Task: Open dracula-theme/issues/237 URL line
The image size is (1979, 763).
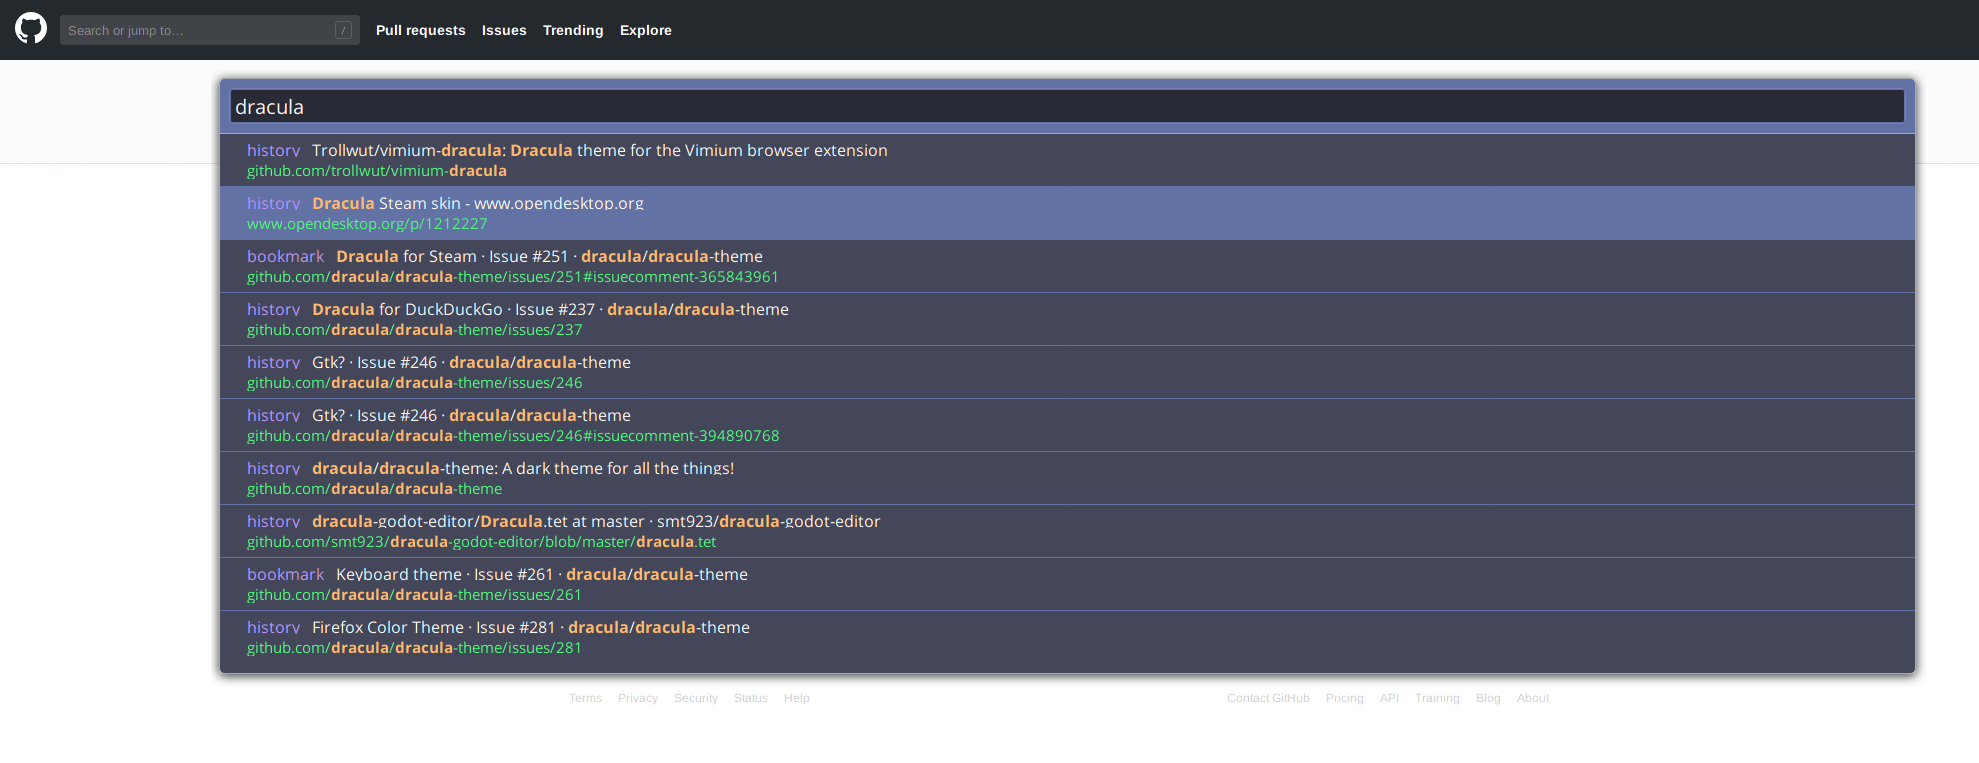Action: pos(415,330)
